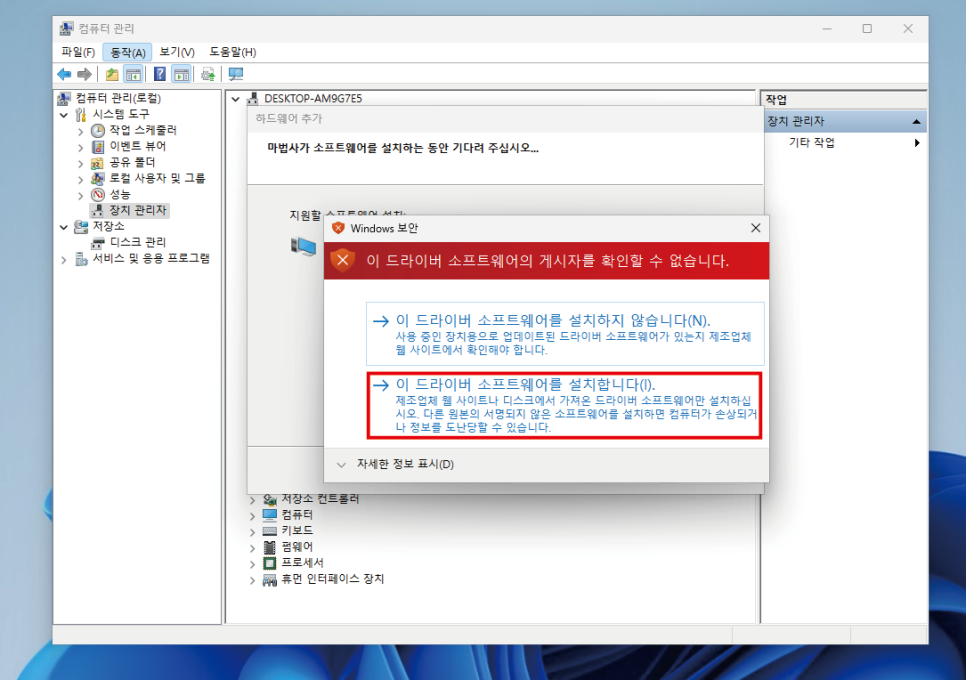The width and height of the screenshot is (966, 680).
Task: Select 펌웨어 device category text
Action: tap(297, 547)
